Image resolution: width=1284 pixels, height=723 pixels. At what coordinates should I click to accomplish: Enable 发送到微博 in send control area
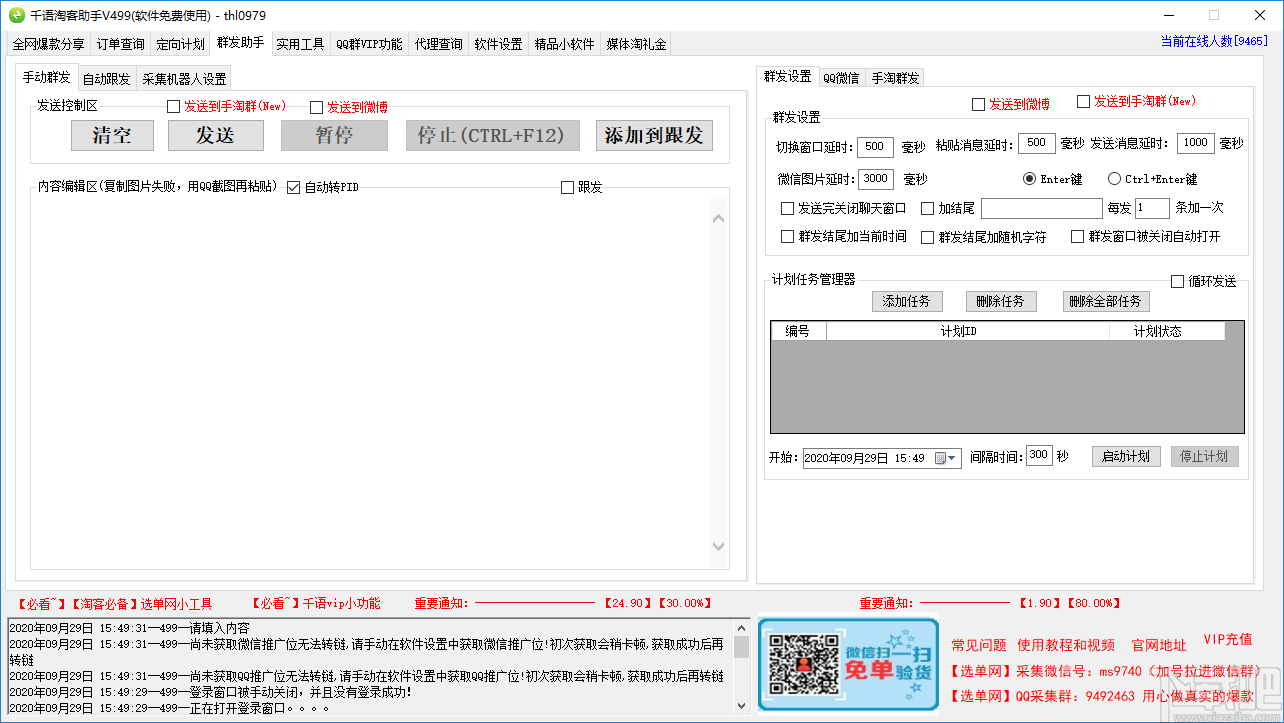click(317, 107)
